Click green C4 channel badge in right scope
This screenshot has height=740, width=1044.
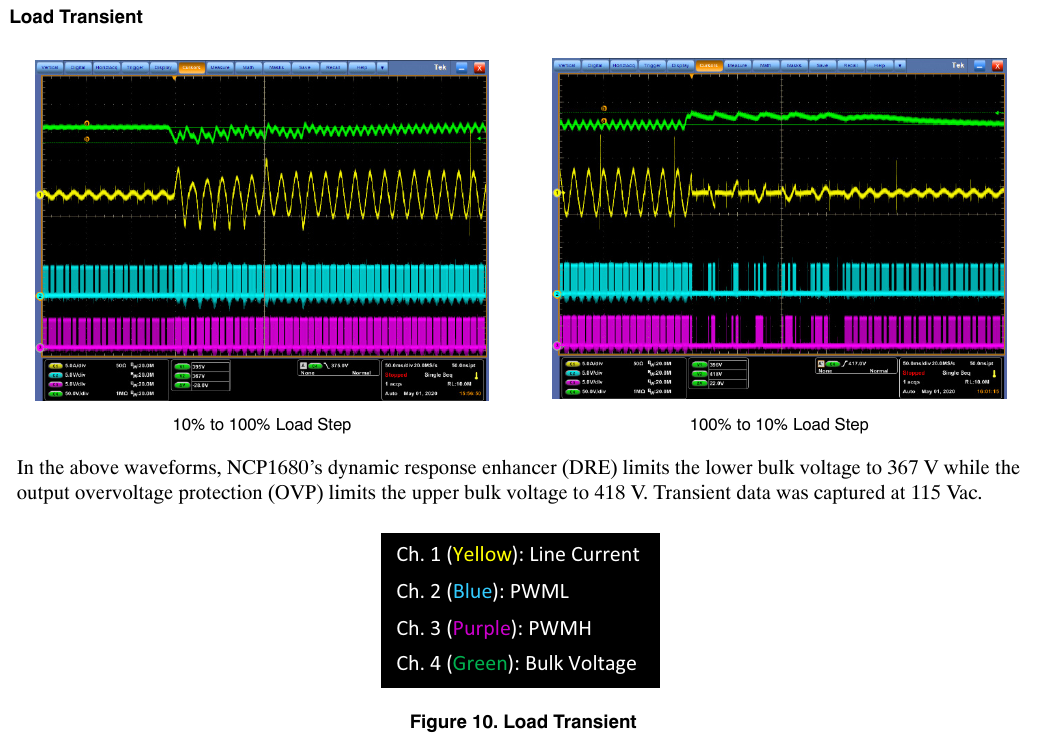coord(573,392)
